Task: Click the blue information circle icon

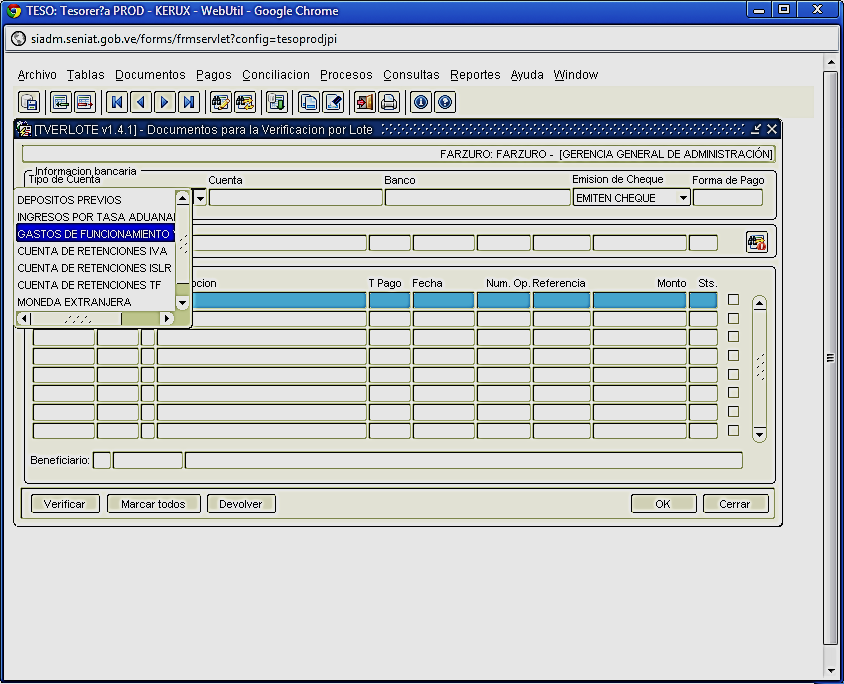Action: tap(421, 102)
